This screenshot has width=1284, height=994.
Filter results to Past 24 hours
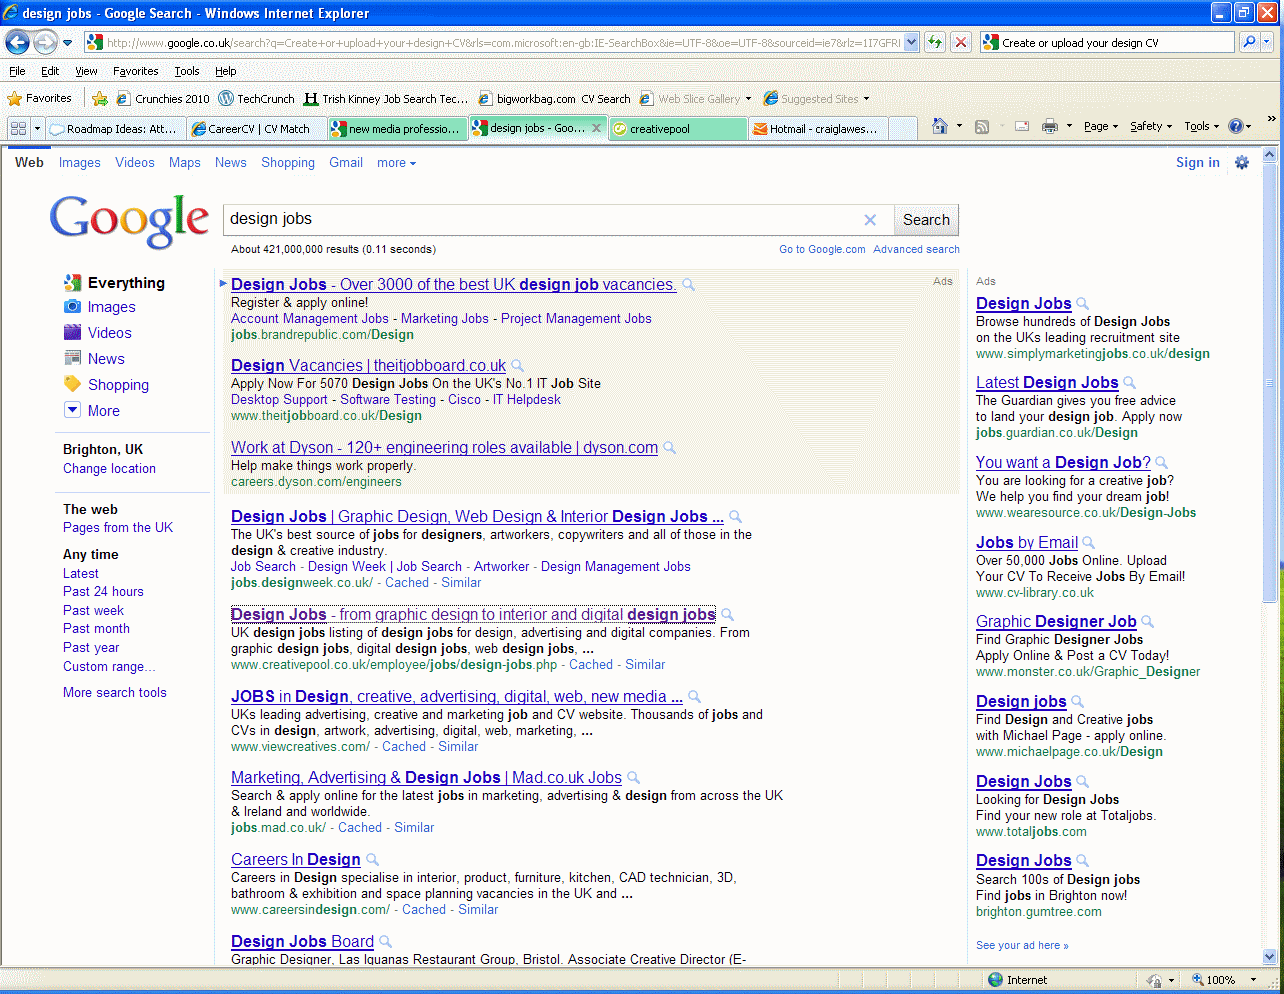(x=103, y=591)
